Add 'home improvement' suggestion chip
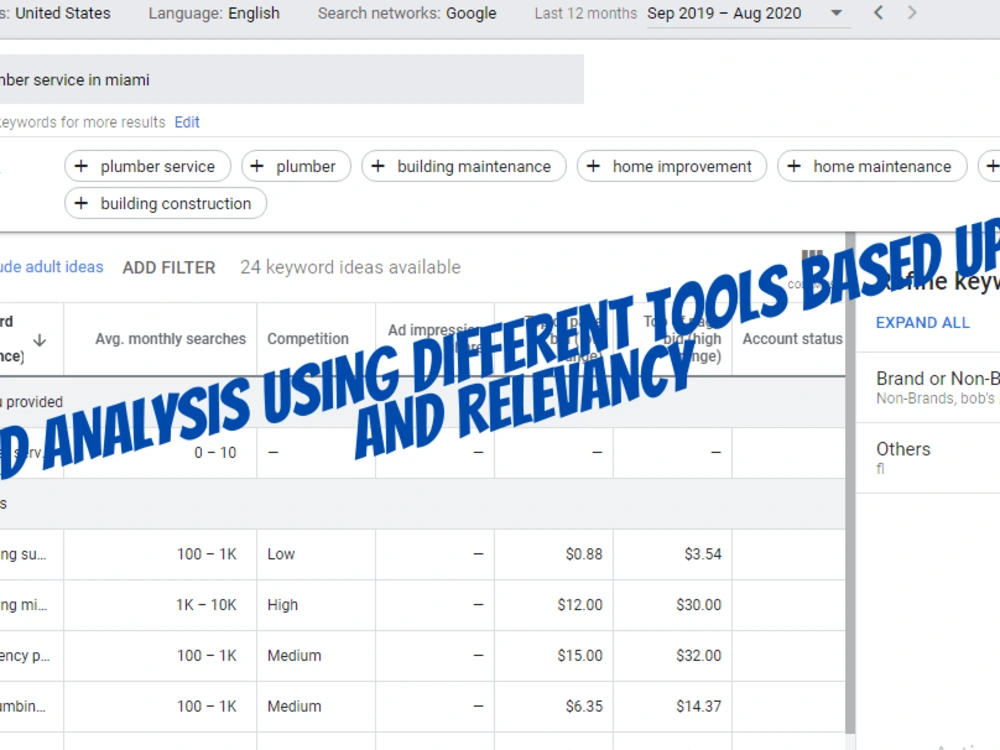The width and height of the screenshot is (1000, 750). point(672,166)
